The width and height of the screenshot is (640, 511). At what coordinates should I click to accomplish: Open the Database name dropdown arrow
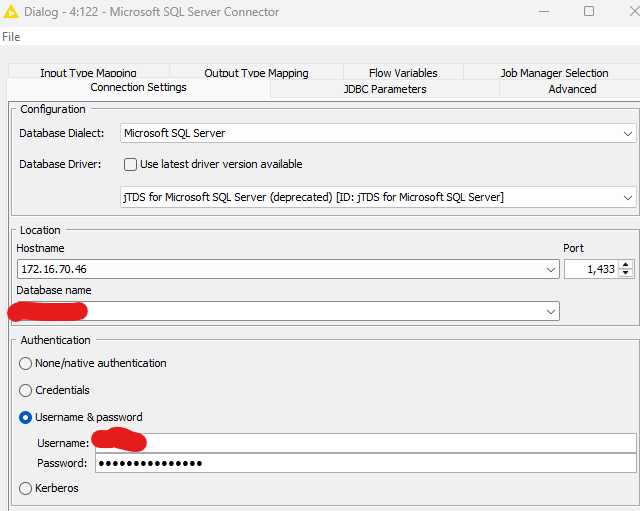point(551,312)
